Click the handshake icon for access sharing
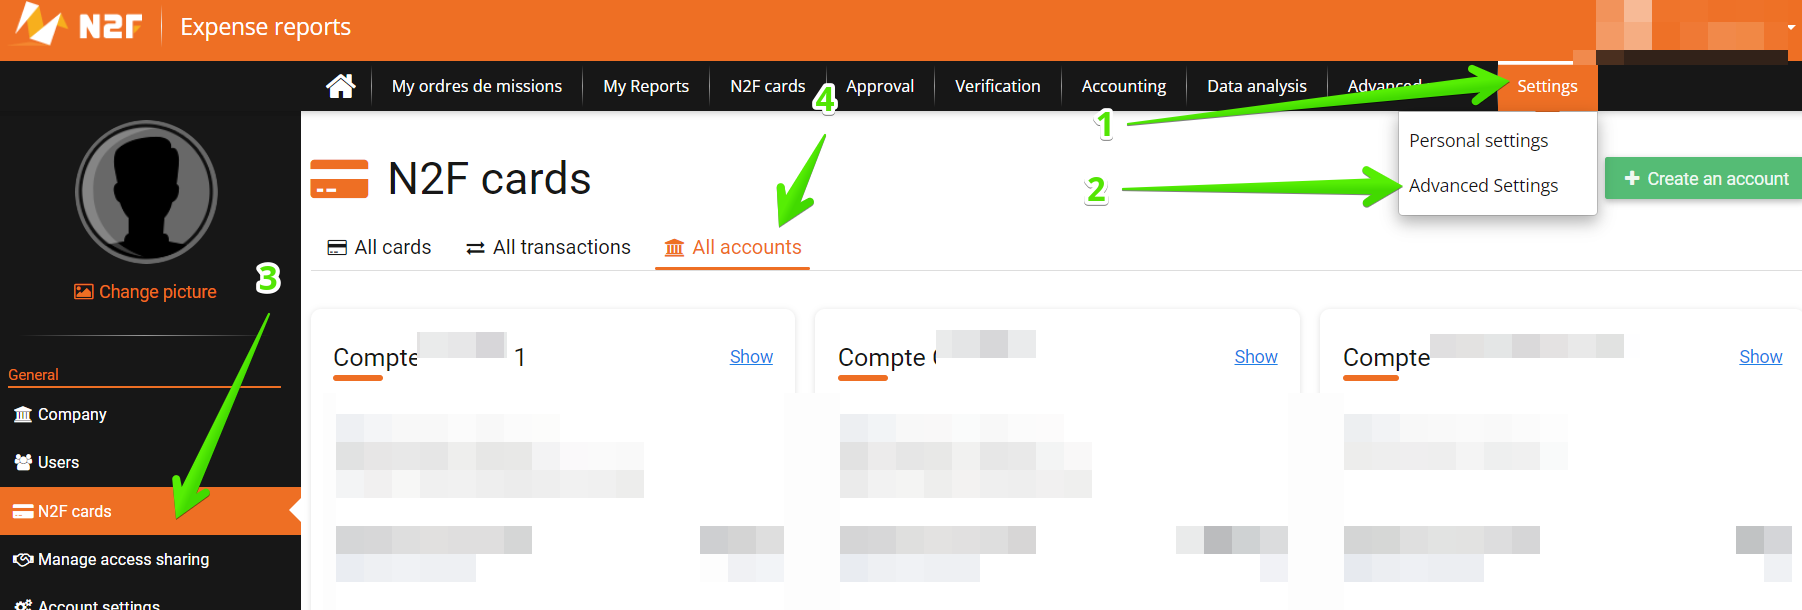 [x=23, y=560]
